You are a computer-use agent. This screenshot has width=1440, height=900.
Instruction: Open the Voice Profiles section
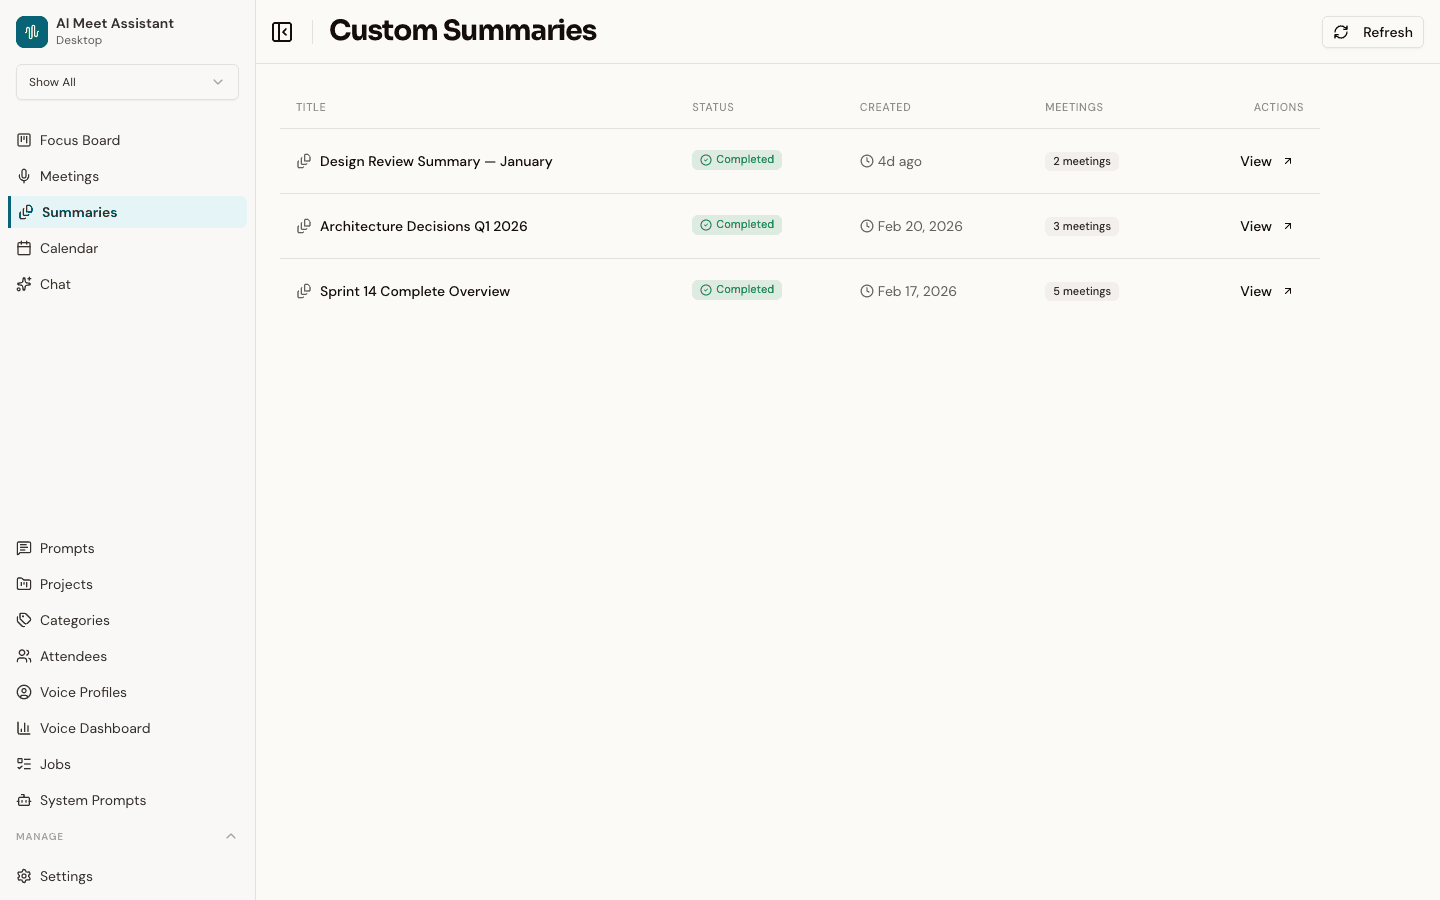[83, 692]
